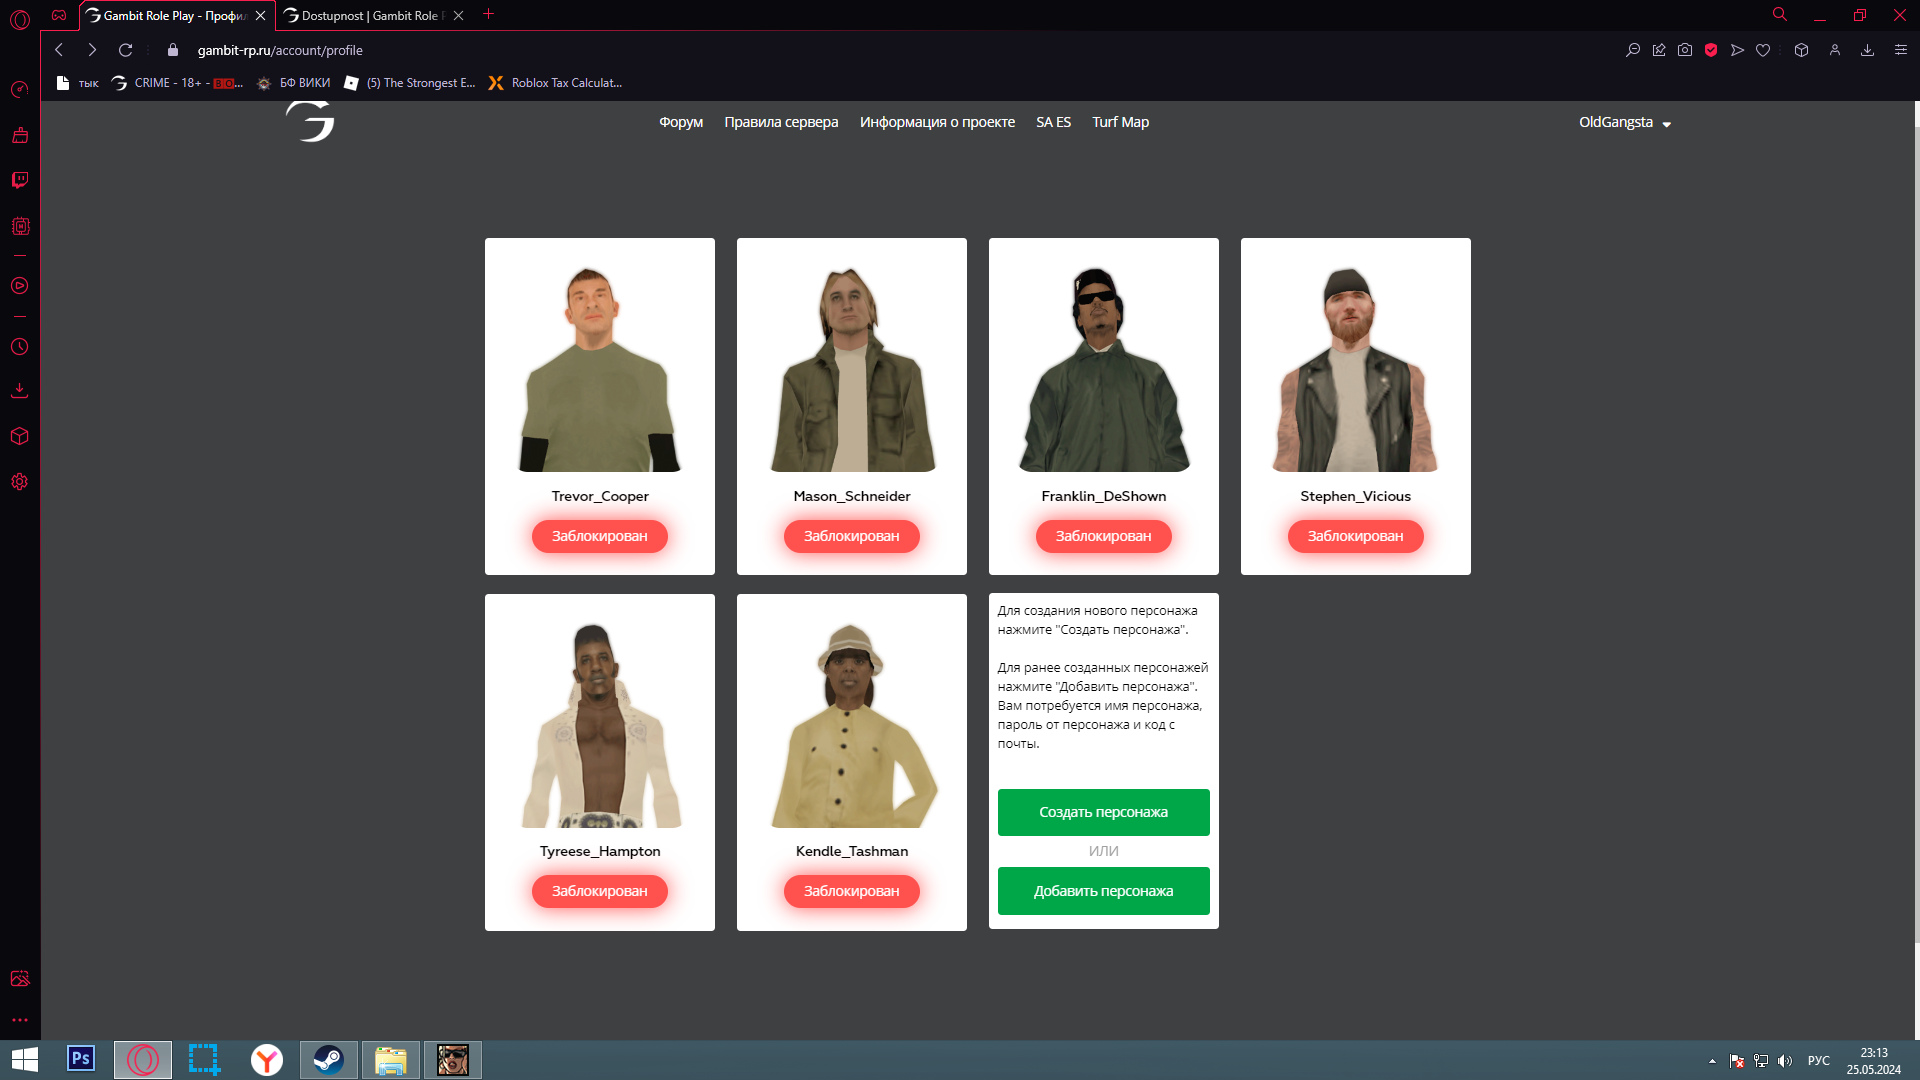This screenshot has height=1080, width=1920.
Task: Show hidden system tray icons arrow
Action: (1712, 1061)
